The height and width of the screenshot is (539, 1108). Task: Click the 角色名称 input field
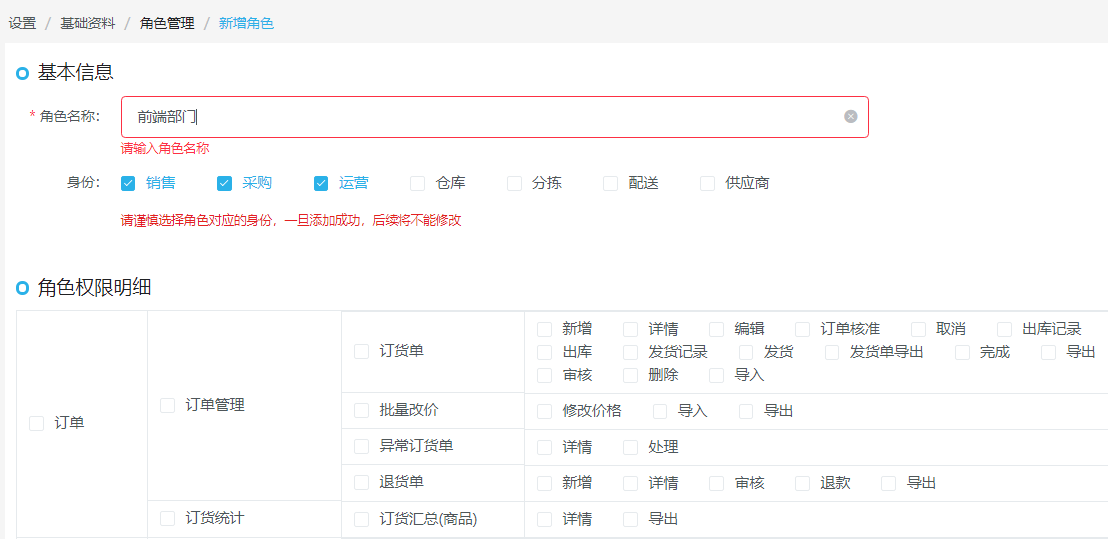(495, 117)
